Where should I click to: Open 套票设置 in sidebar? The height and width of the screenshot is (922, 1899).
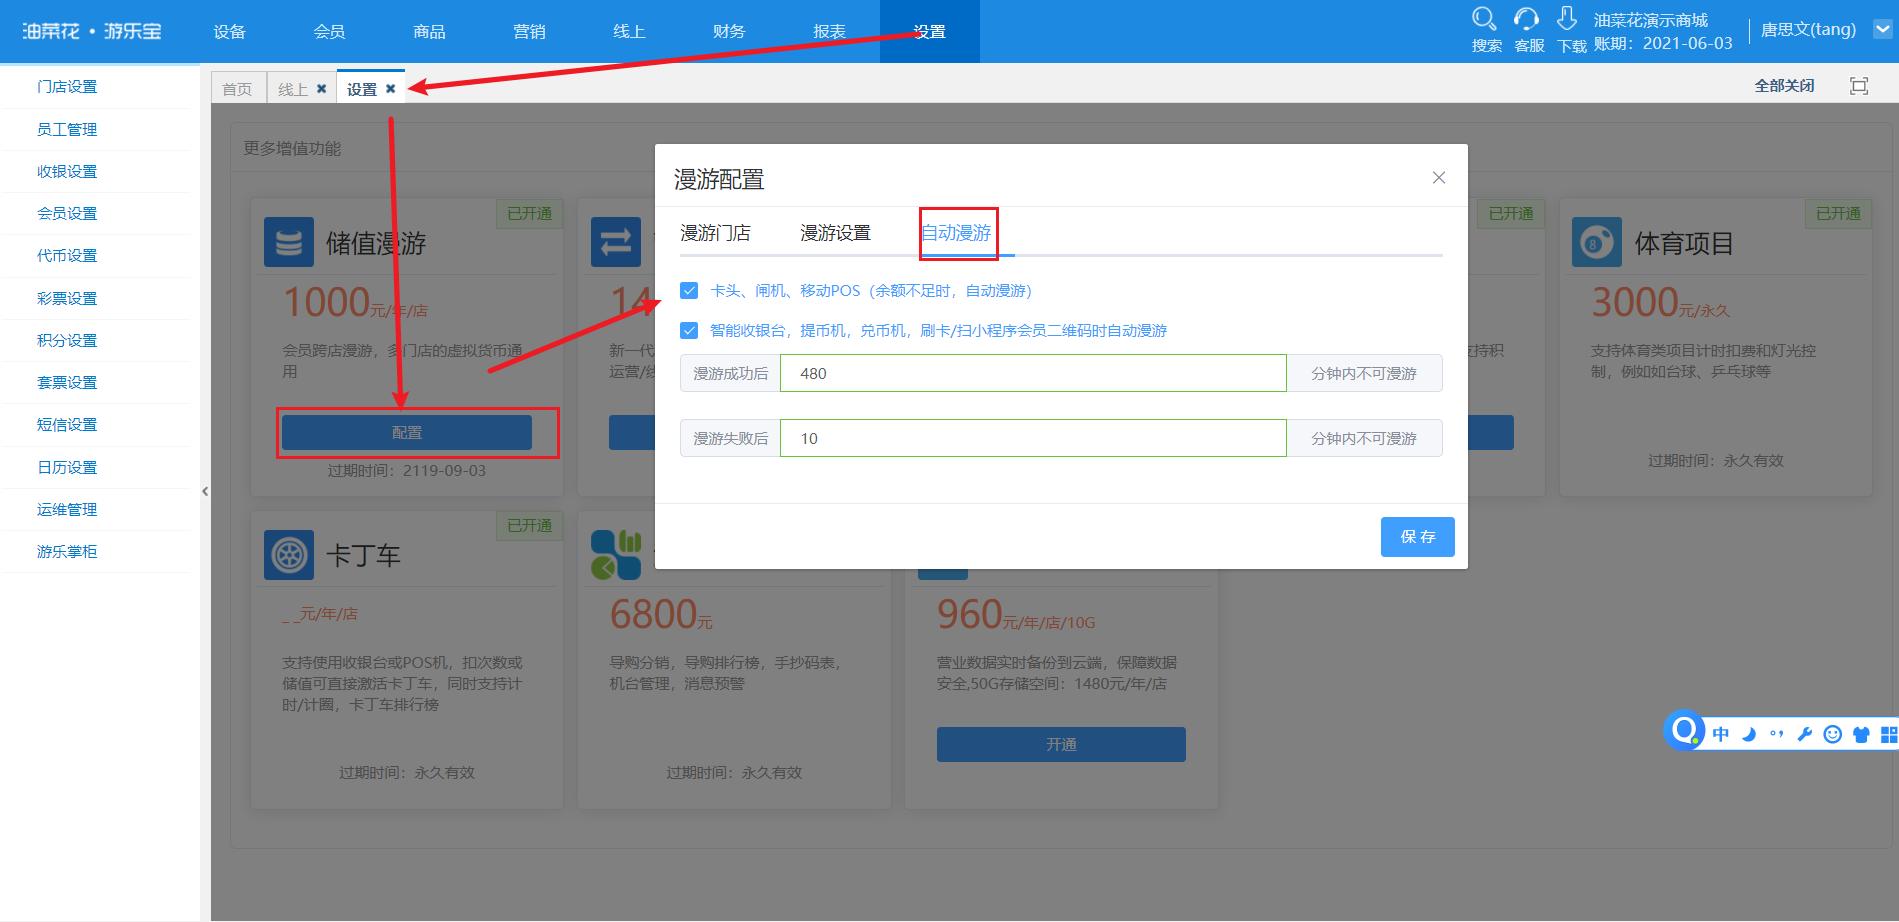(67, 382)
